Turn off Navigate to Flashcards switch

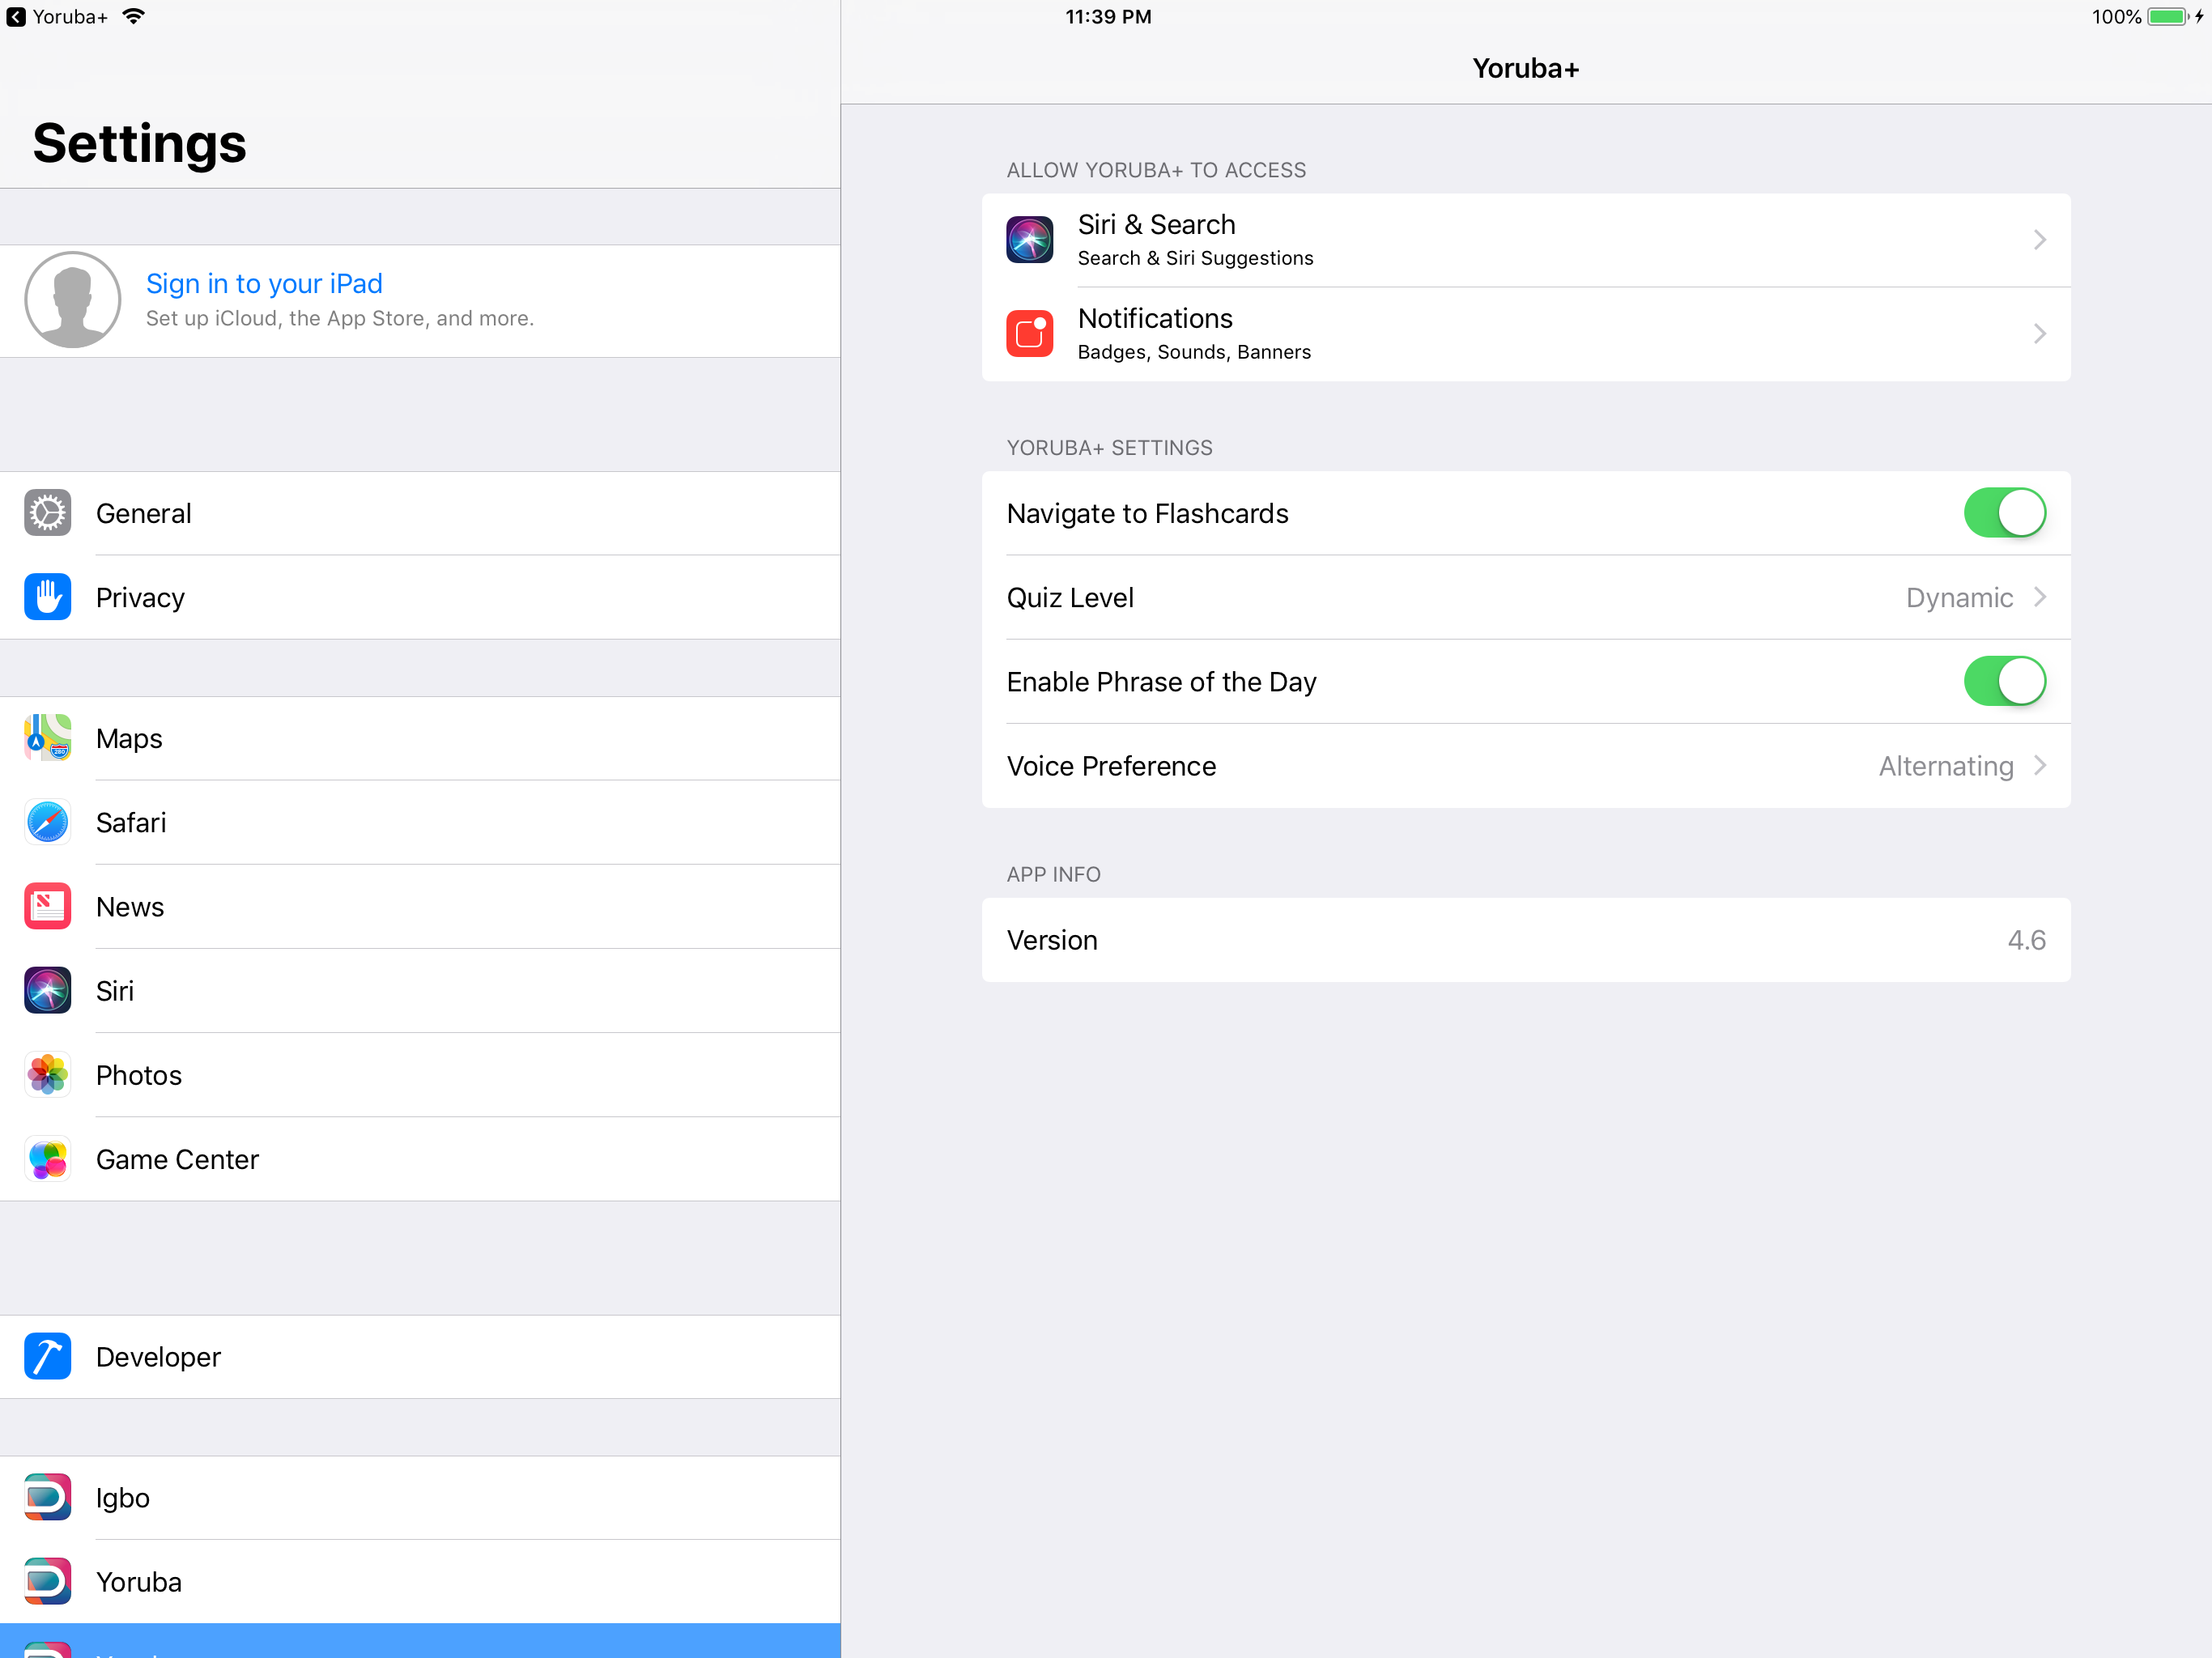[2004, 513]
